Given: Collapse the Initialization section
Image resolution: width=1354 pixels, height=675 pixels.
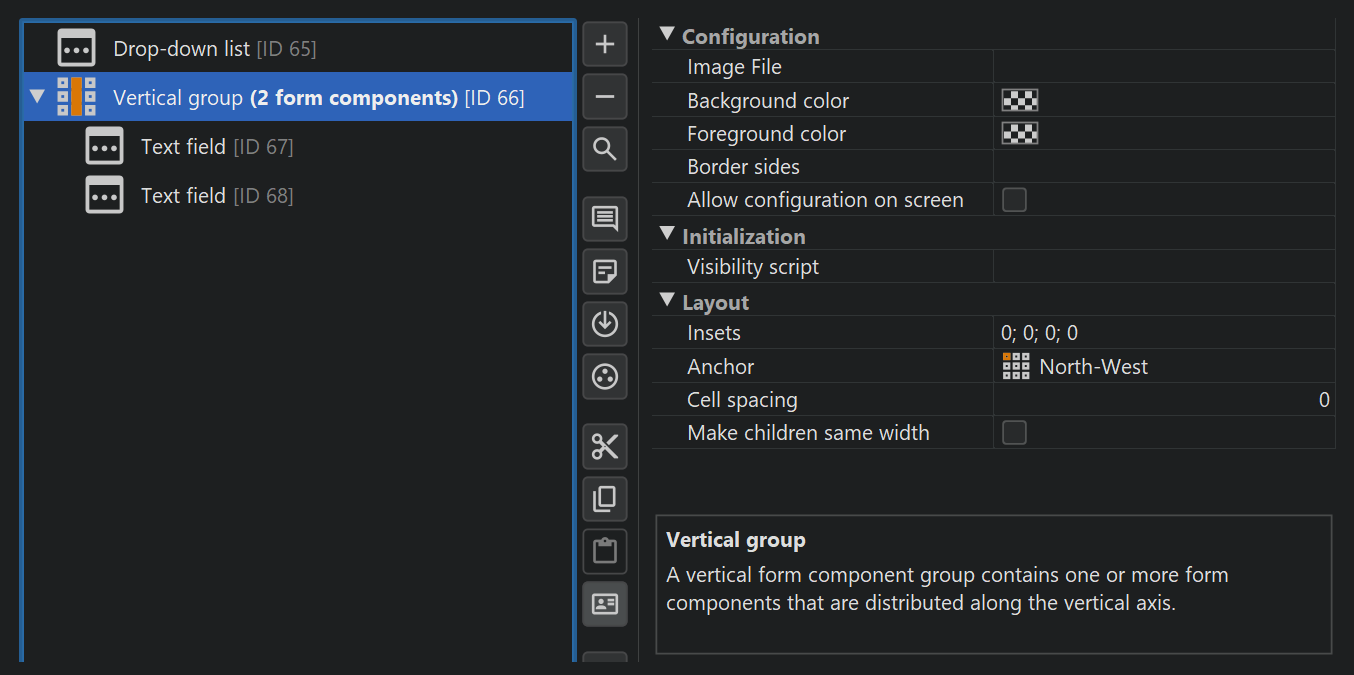Looking at the screenshot, I should click(667, 235).
